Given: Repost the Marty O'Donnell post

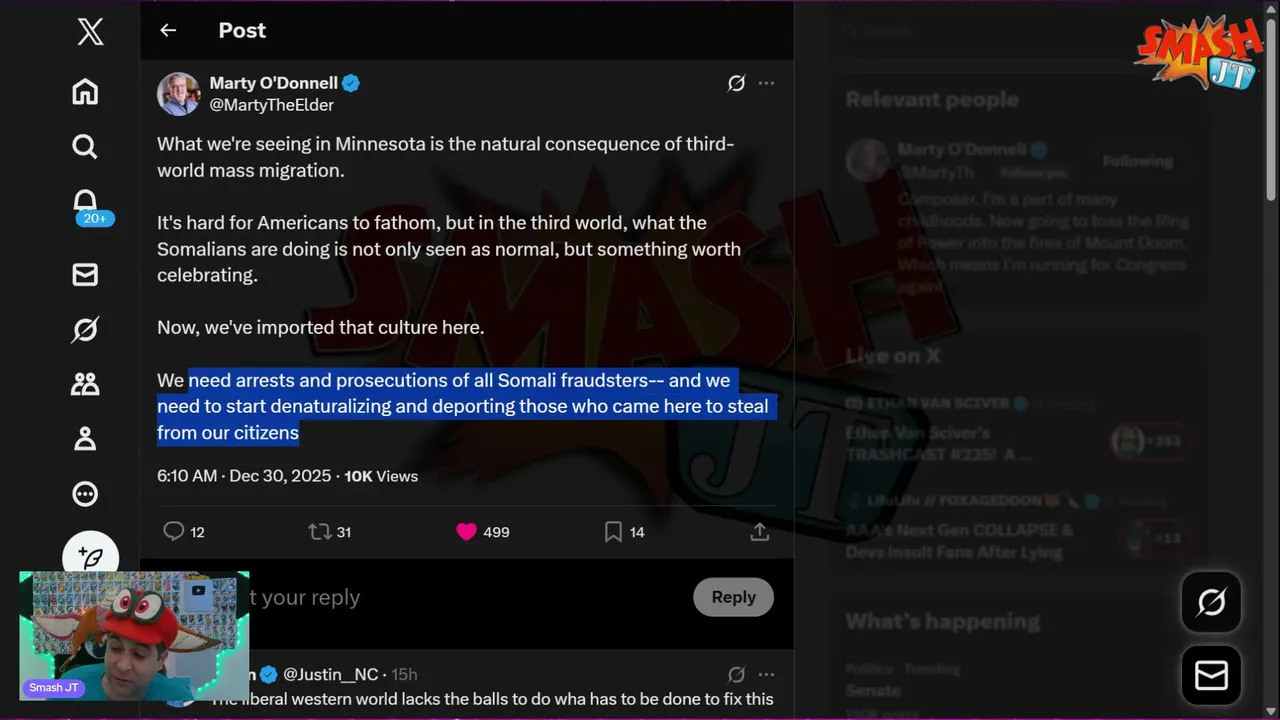Looking at the screenshot, I should (x=319, y=532).
